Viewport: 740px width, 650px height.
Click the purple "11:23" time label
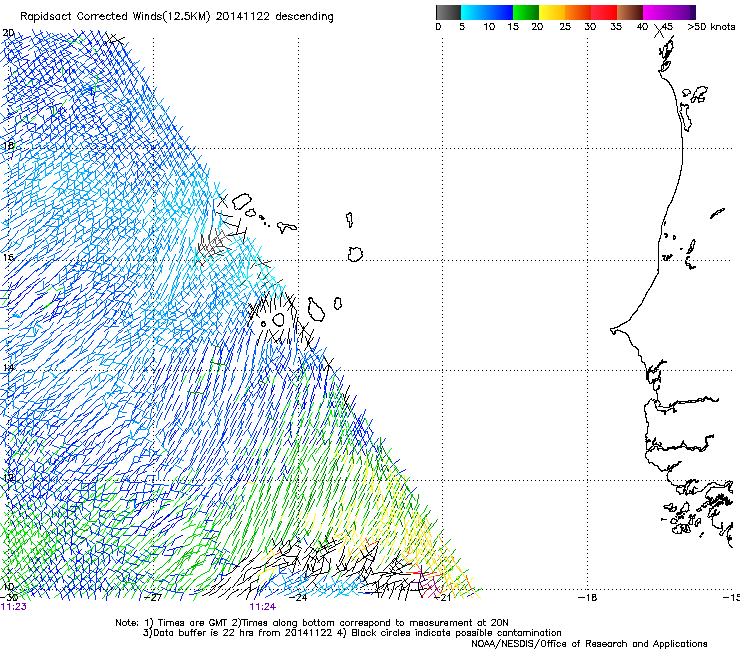pyautogui.click(x=14, y=607)
